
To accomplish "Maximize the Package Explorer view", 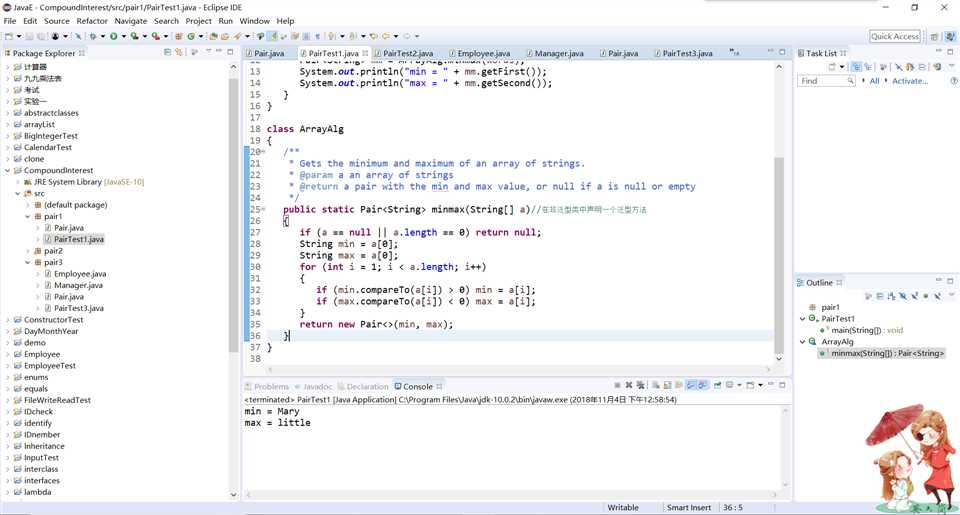I will 232,52.
